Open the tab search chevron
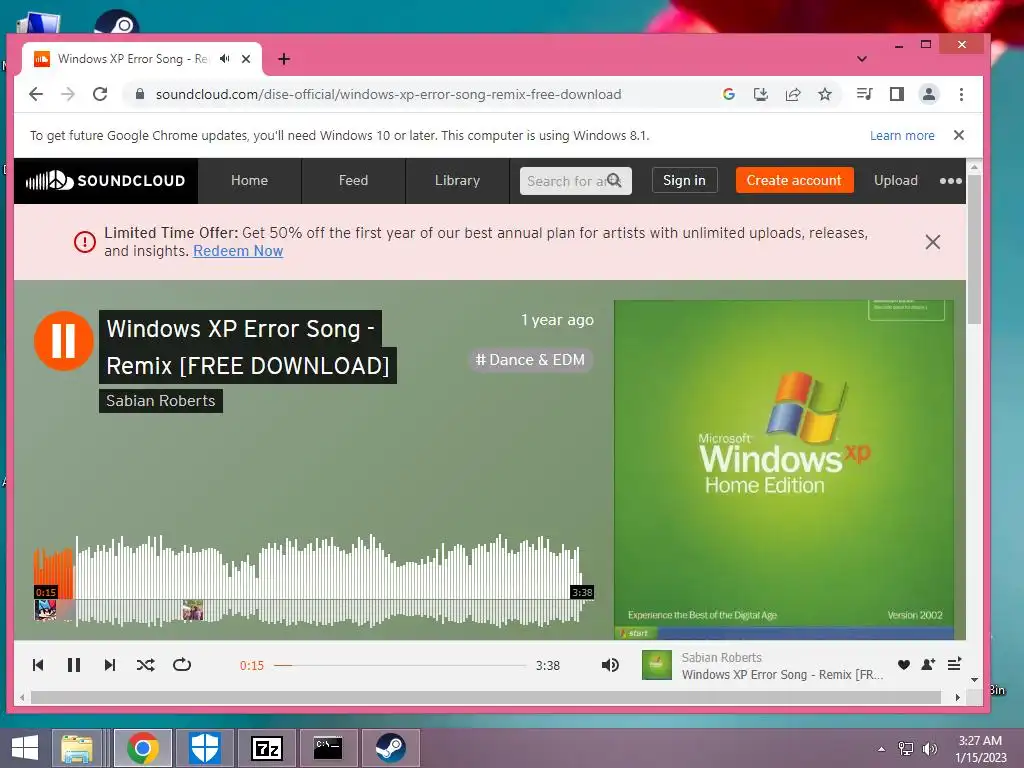Image resolution: width=1024 pixels, height=768 pixels. [x=861, y=59]
